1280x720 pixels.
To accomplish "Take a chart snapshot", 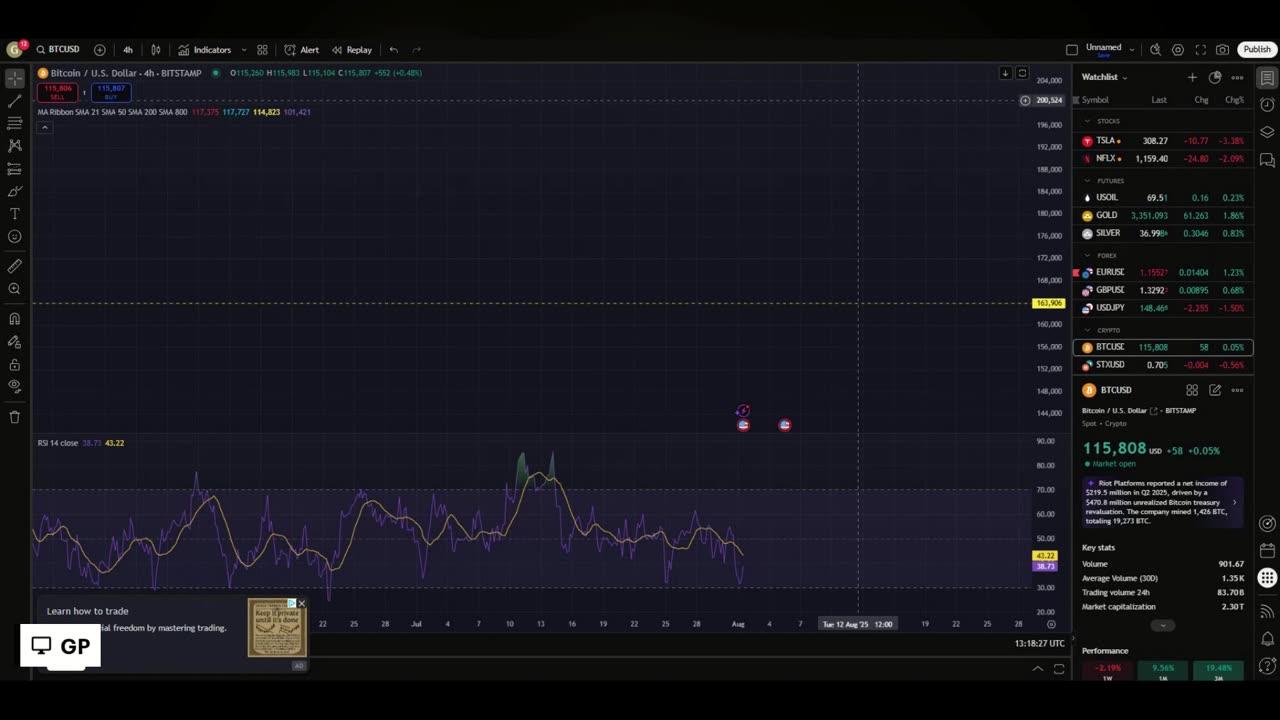I will (x=1222, y=50).
